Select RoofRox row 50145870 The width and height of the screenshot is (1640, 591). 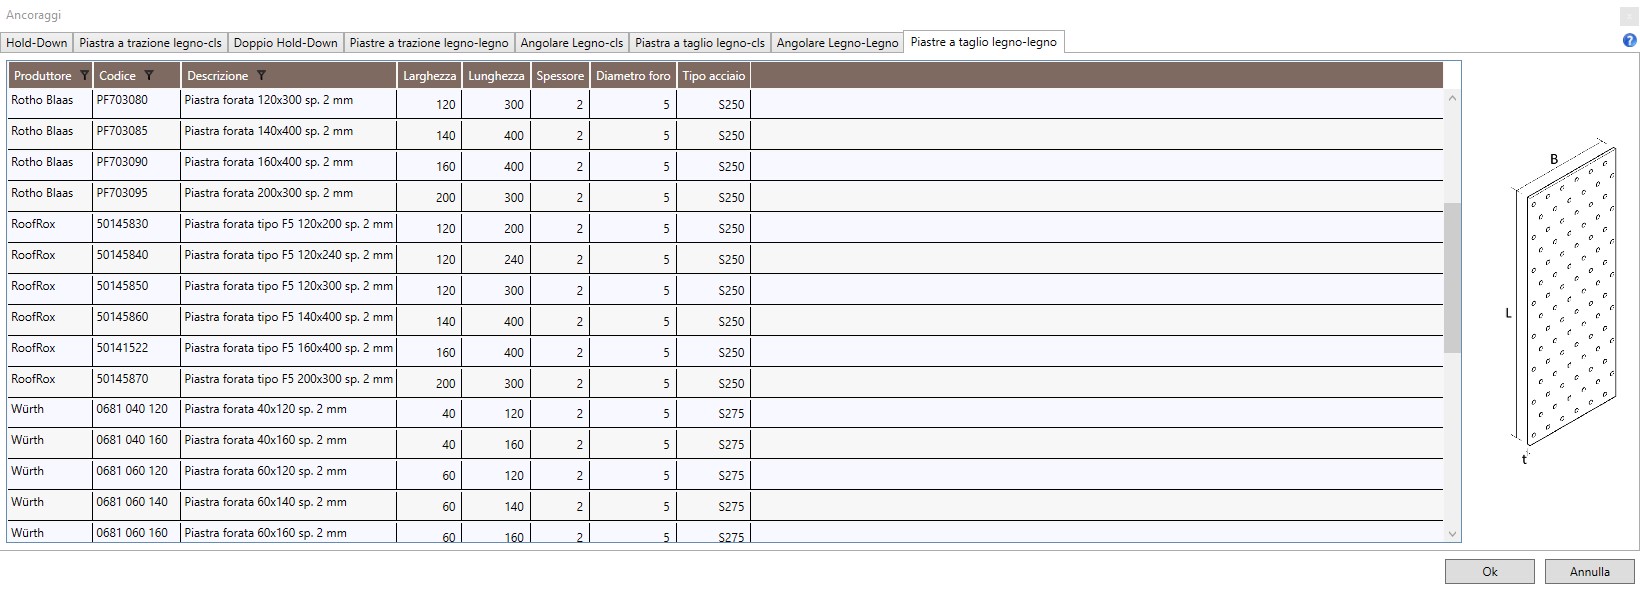(x=725, y=383)
